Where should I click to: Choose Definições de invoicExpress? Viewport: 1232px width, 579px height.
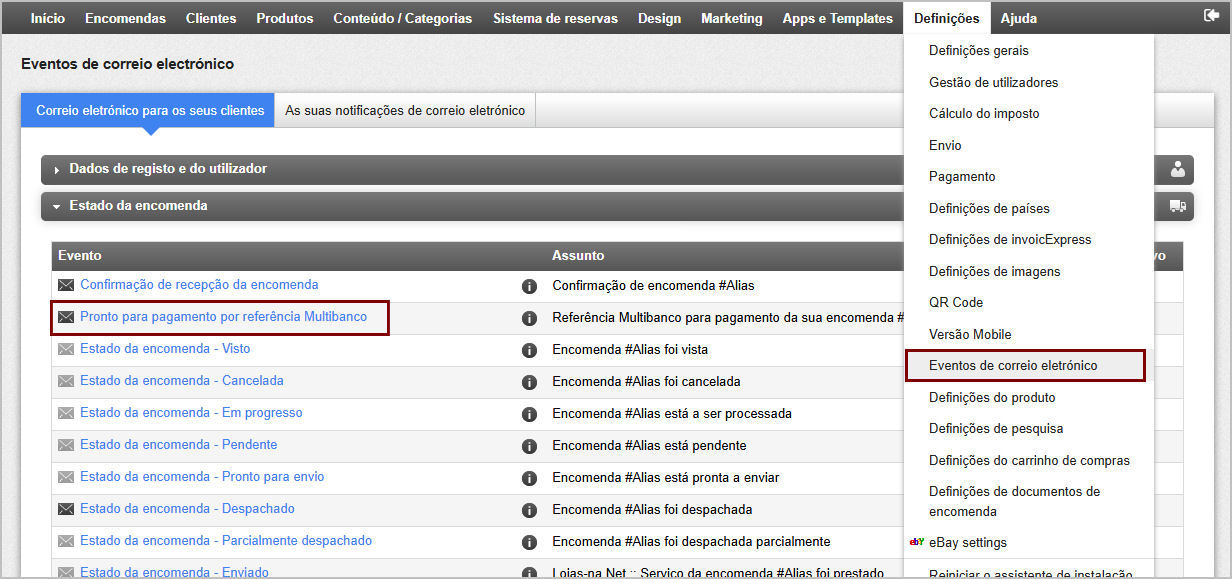click(1010, 240)
